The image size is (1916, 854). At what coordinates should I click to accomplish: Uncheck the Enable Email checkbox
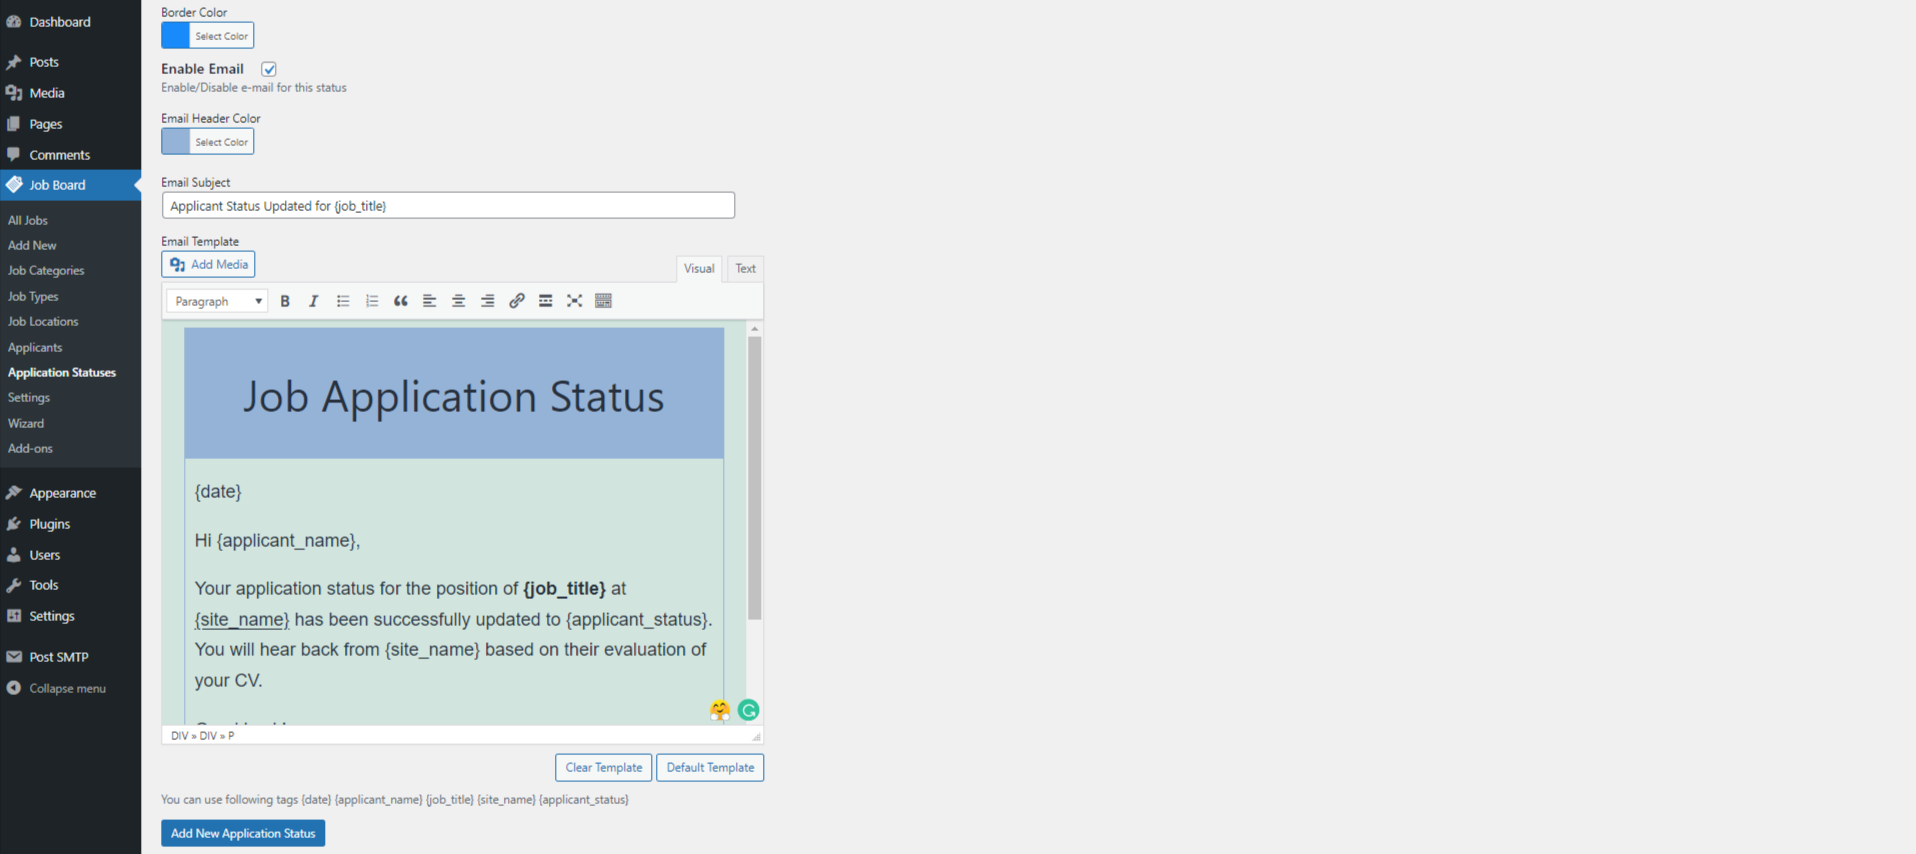[x=269, y=69]
